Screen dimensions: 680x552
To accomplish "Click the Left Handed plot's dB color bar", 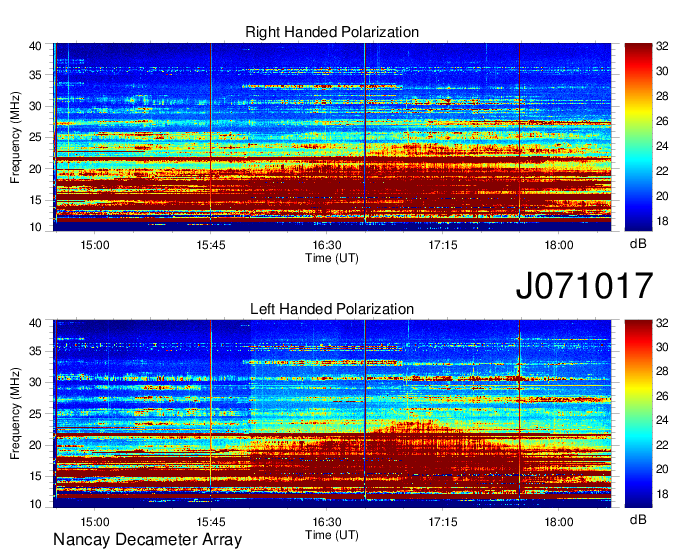I will pyautogui.click(x=638, y=414).
